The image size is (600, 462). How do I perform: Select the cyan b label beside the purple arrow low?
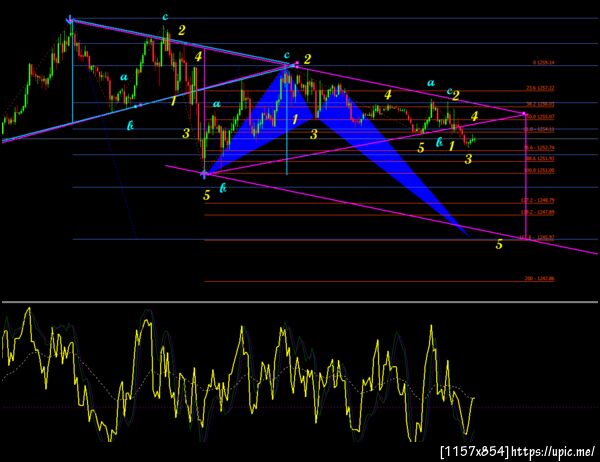223,188
